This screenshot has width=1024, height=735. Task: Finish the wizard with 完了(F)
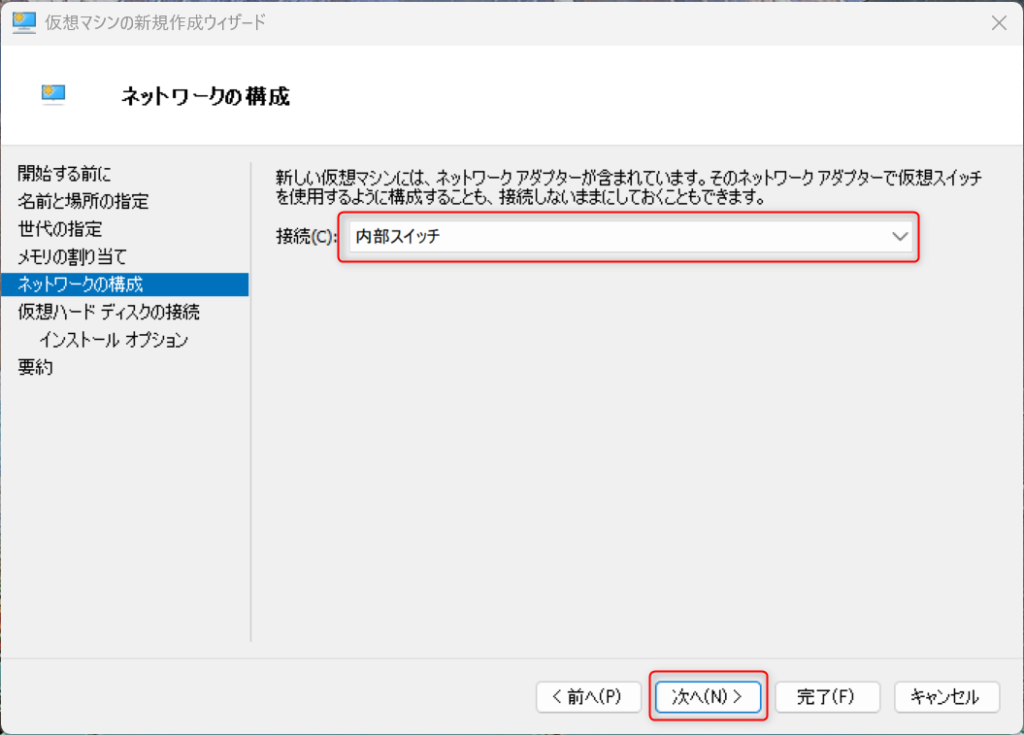[825, 697]
